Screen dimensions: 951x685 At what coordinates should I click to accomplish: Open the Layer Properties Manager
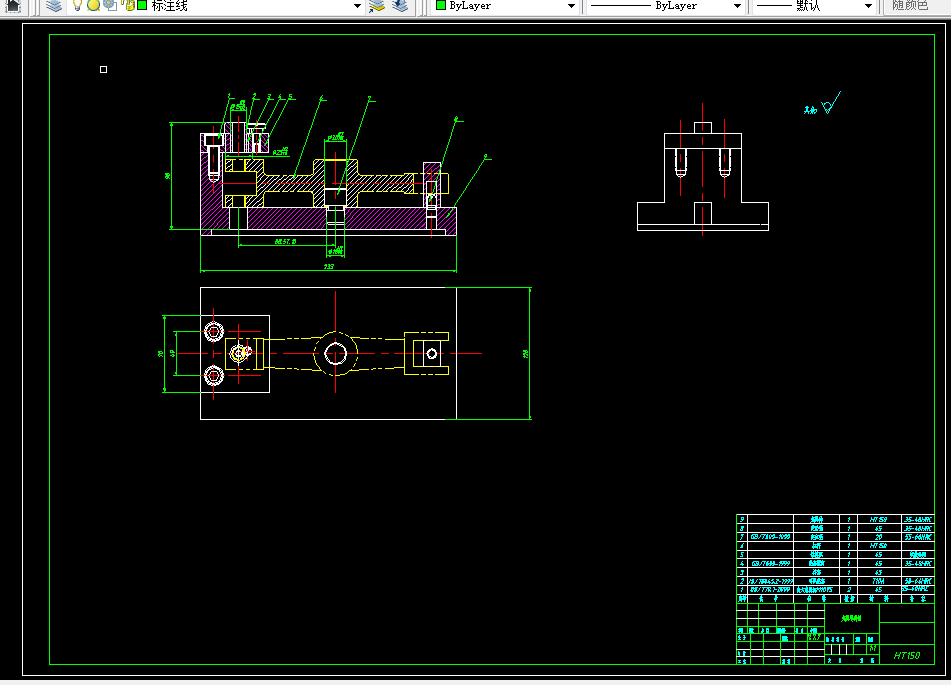click(x=54, y=6)
